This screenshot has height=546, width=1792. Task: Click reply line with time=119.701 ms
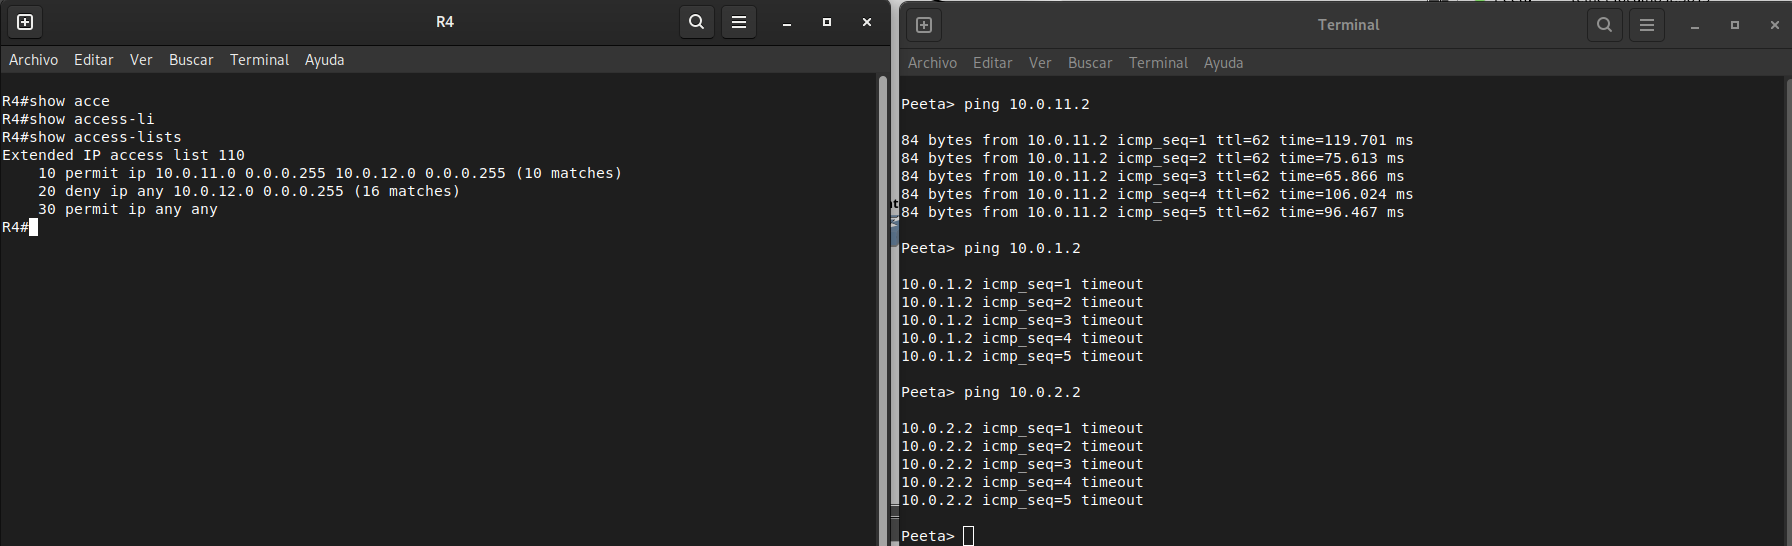1157,140
